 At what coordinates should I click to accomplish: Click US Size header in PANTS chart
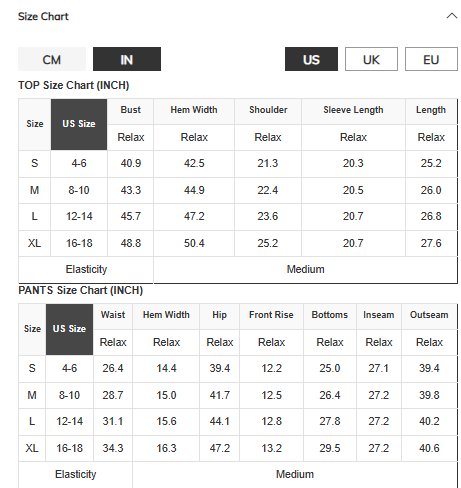click(69, 329)
